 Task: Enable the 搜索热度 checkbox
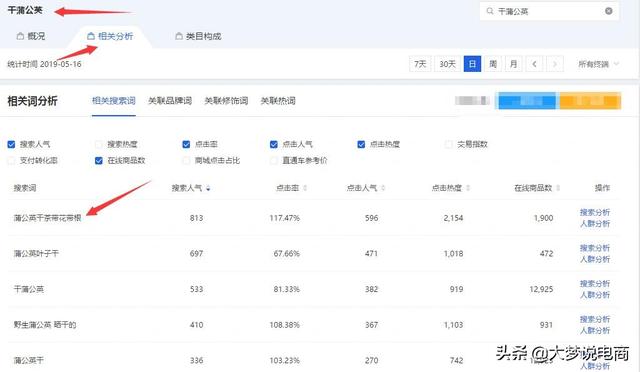click(x=98, y=144)
